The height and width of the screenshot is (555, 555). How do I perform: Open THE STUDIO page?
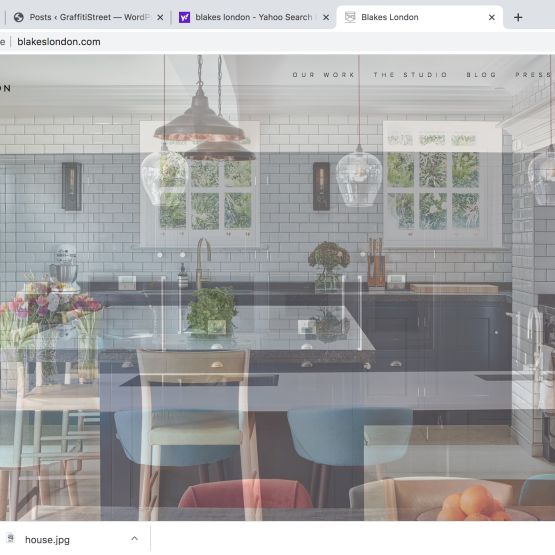point(411,75)
